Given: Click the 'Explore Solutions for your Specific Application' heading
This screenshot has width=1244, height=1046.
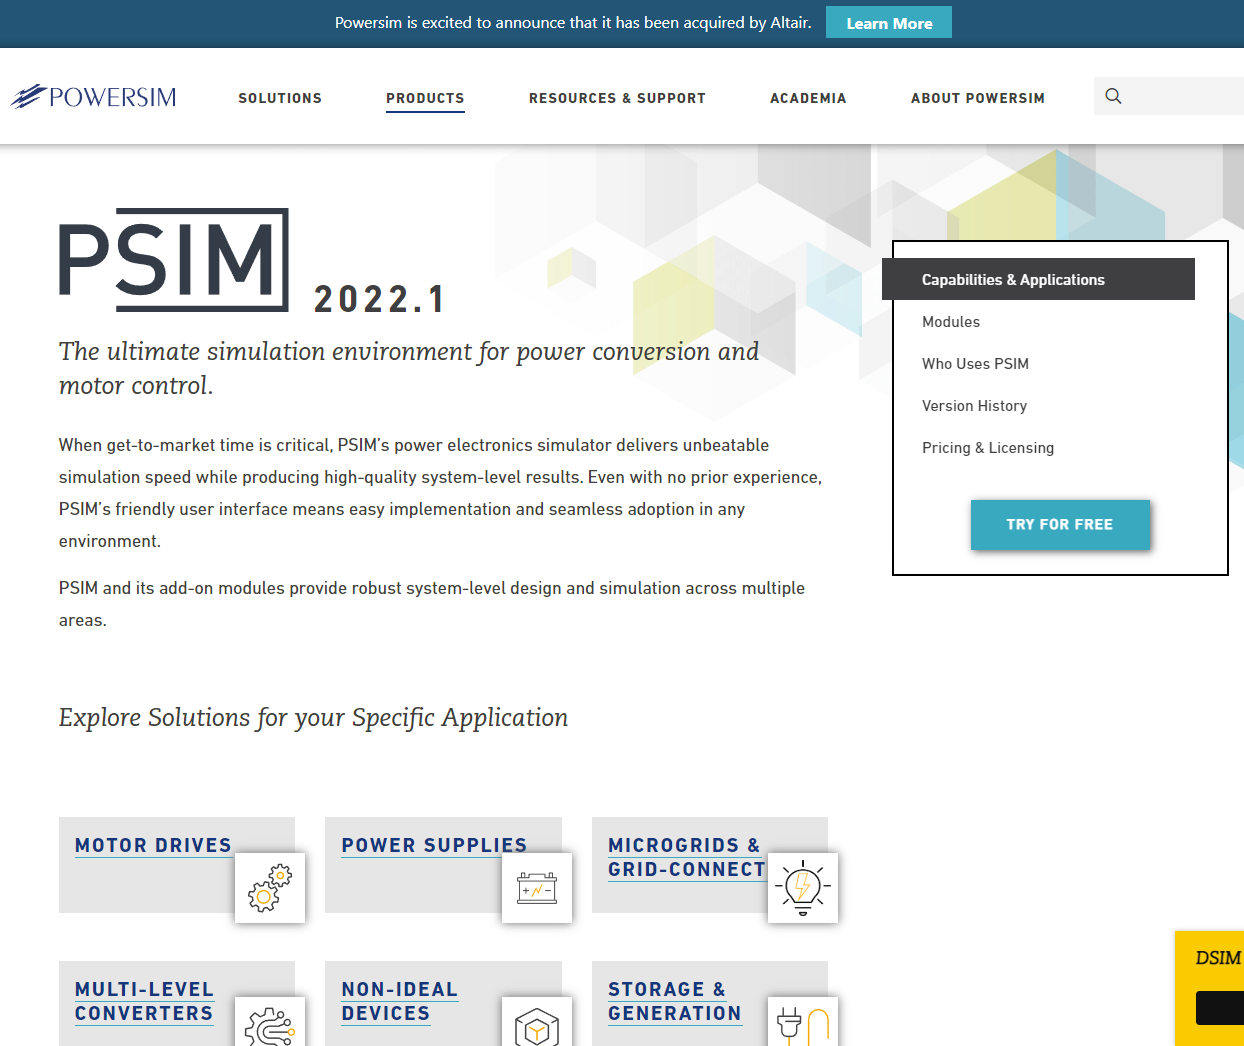Looking at the screenshot, I should coord(313,718).
